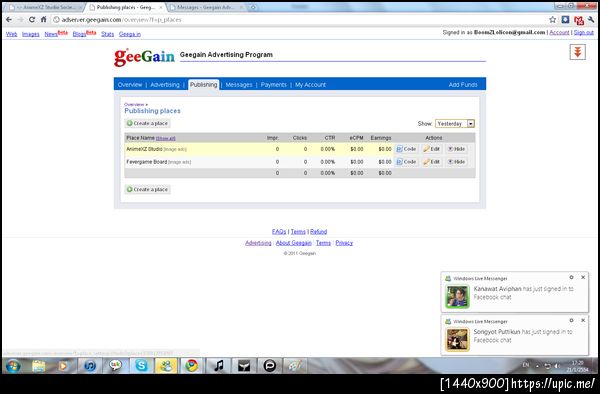The image size is (600, 394).
Task: Open Windows Explorer from the taskbar
Action: pos(39,366)
